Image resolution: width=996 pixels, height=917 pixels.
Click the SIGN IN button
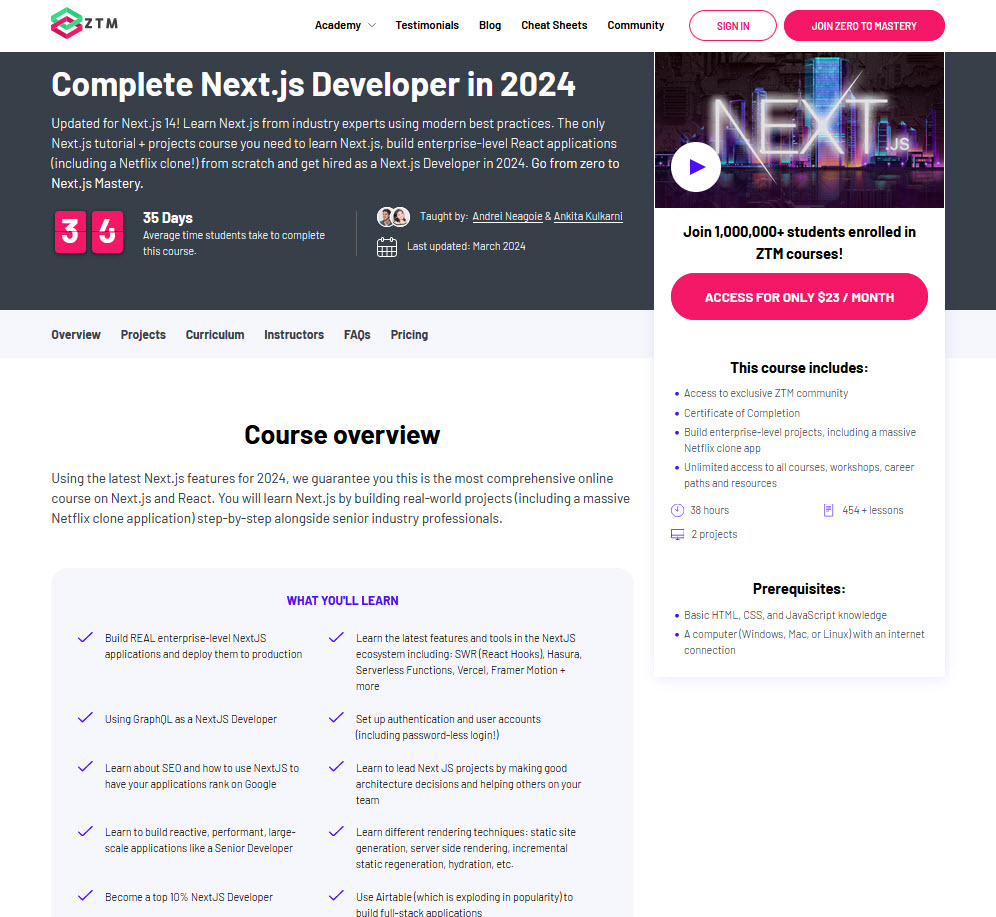(732, 26)
